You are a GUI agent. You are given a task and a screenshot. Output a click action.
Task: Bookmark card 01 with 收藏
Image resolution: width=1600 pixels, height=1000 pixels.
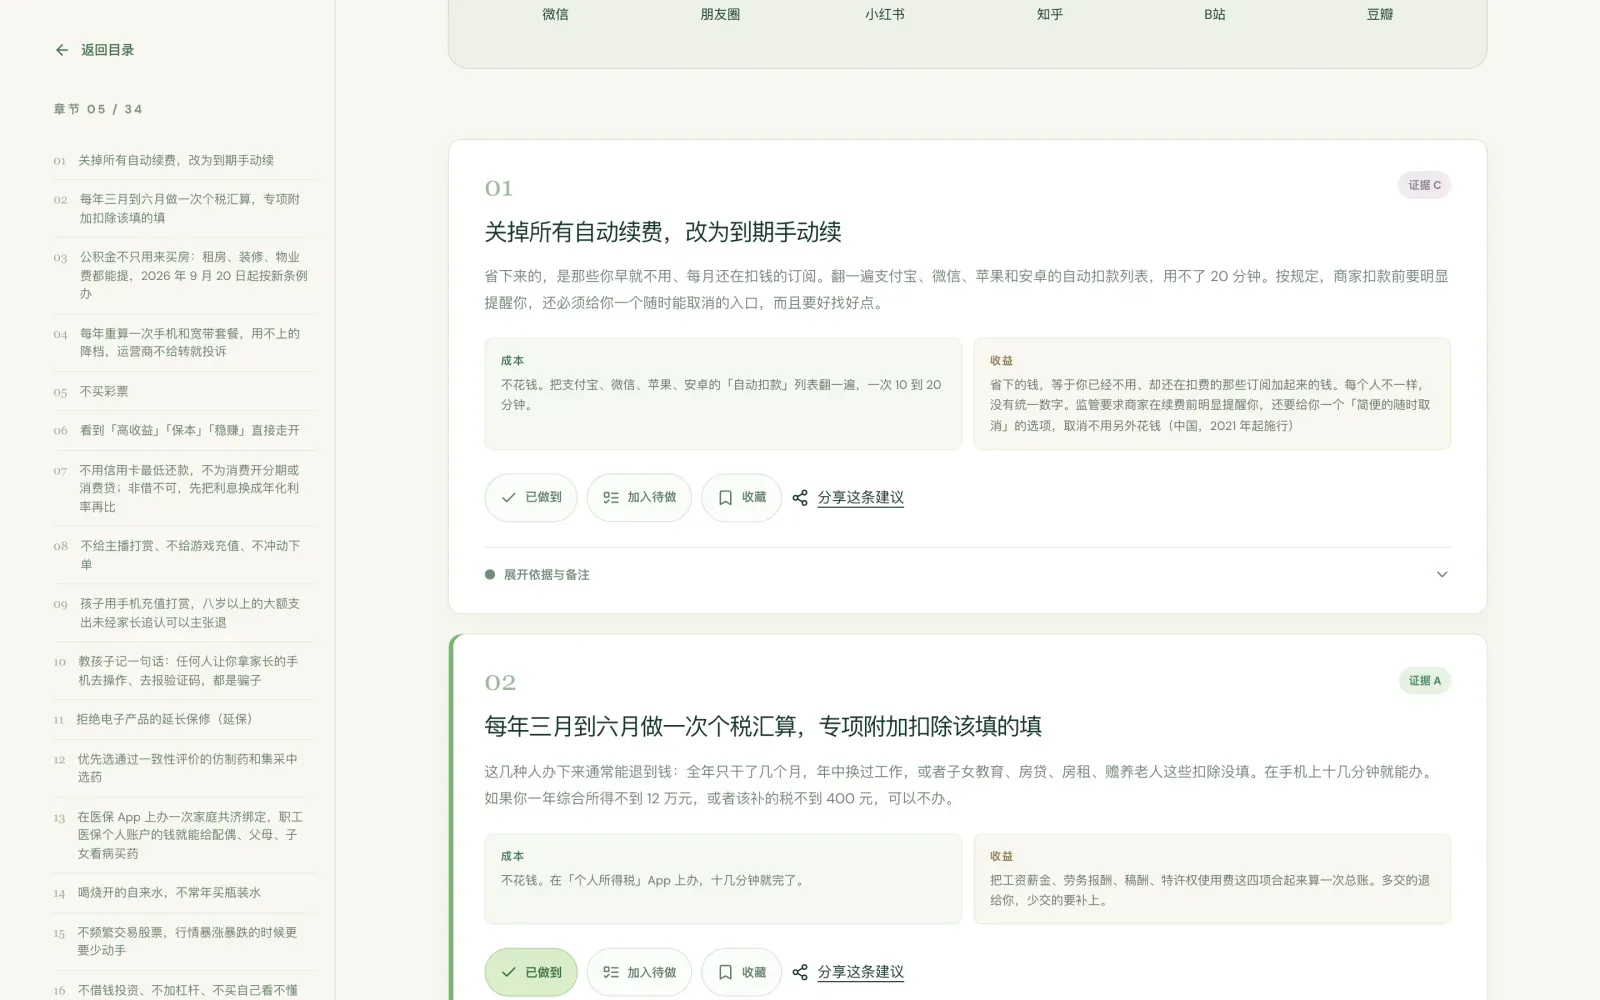coord(741,498)
